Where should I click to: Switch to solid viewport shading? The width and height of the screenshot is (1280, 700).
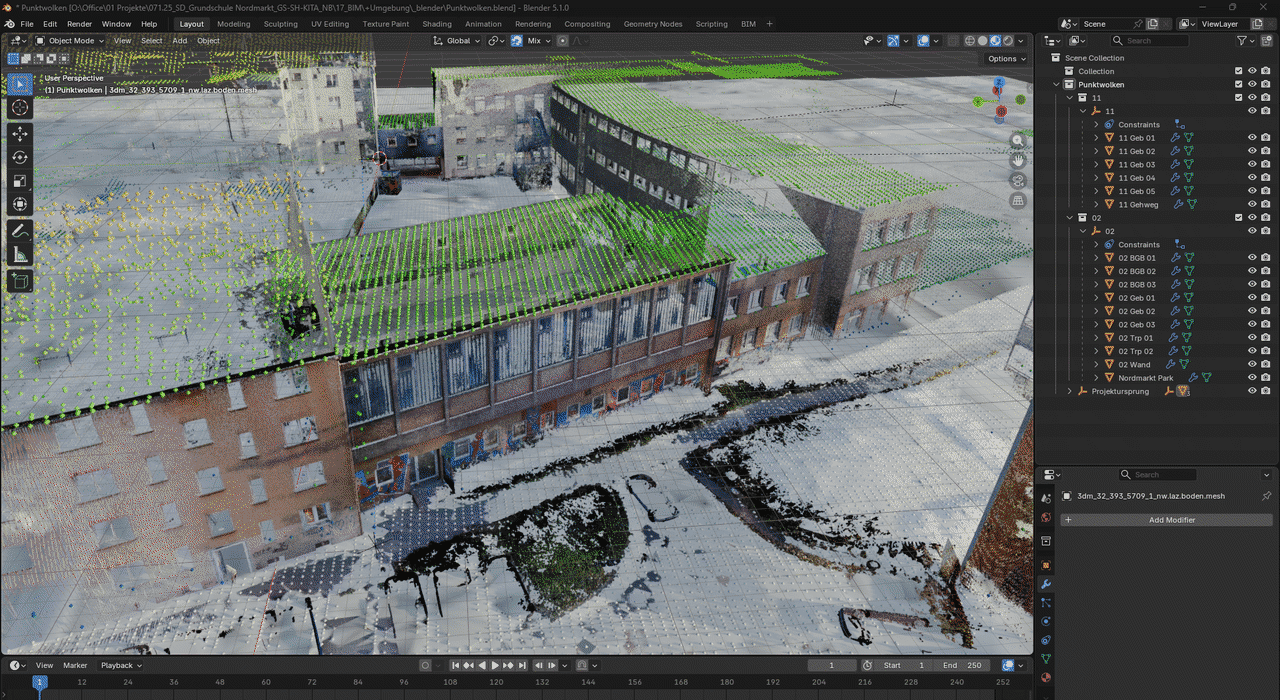point(982,41)
